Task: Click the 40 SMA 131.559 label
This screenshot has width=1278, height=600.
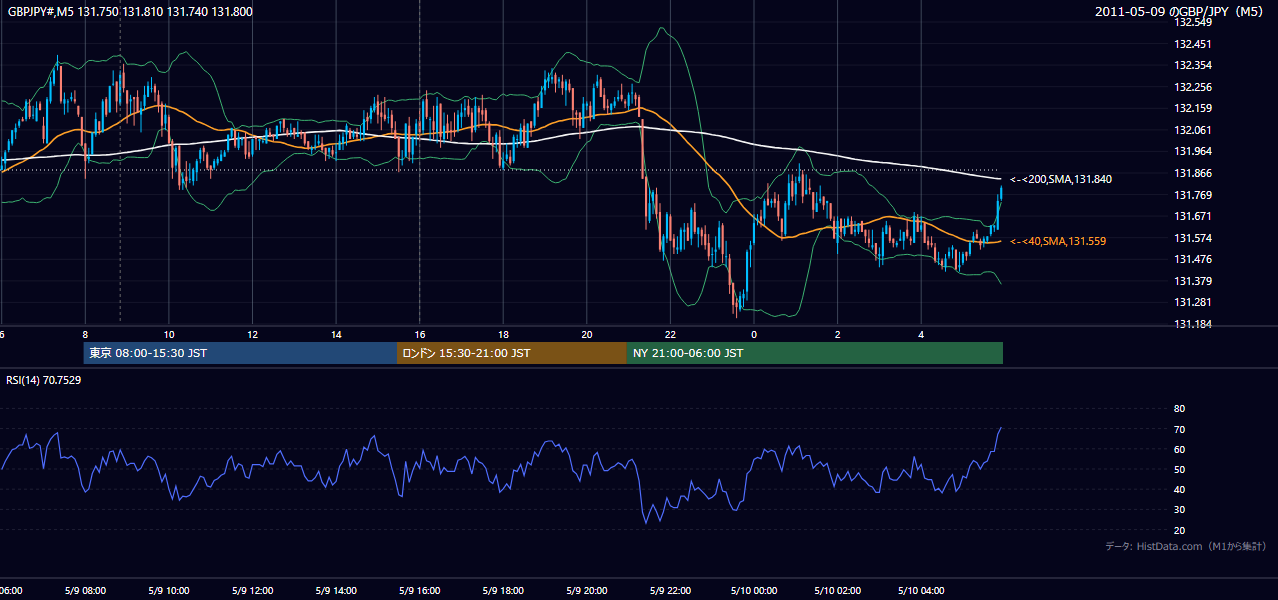Action: click(1058, 241)
